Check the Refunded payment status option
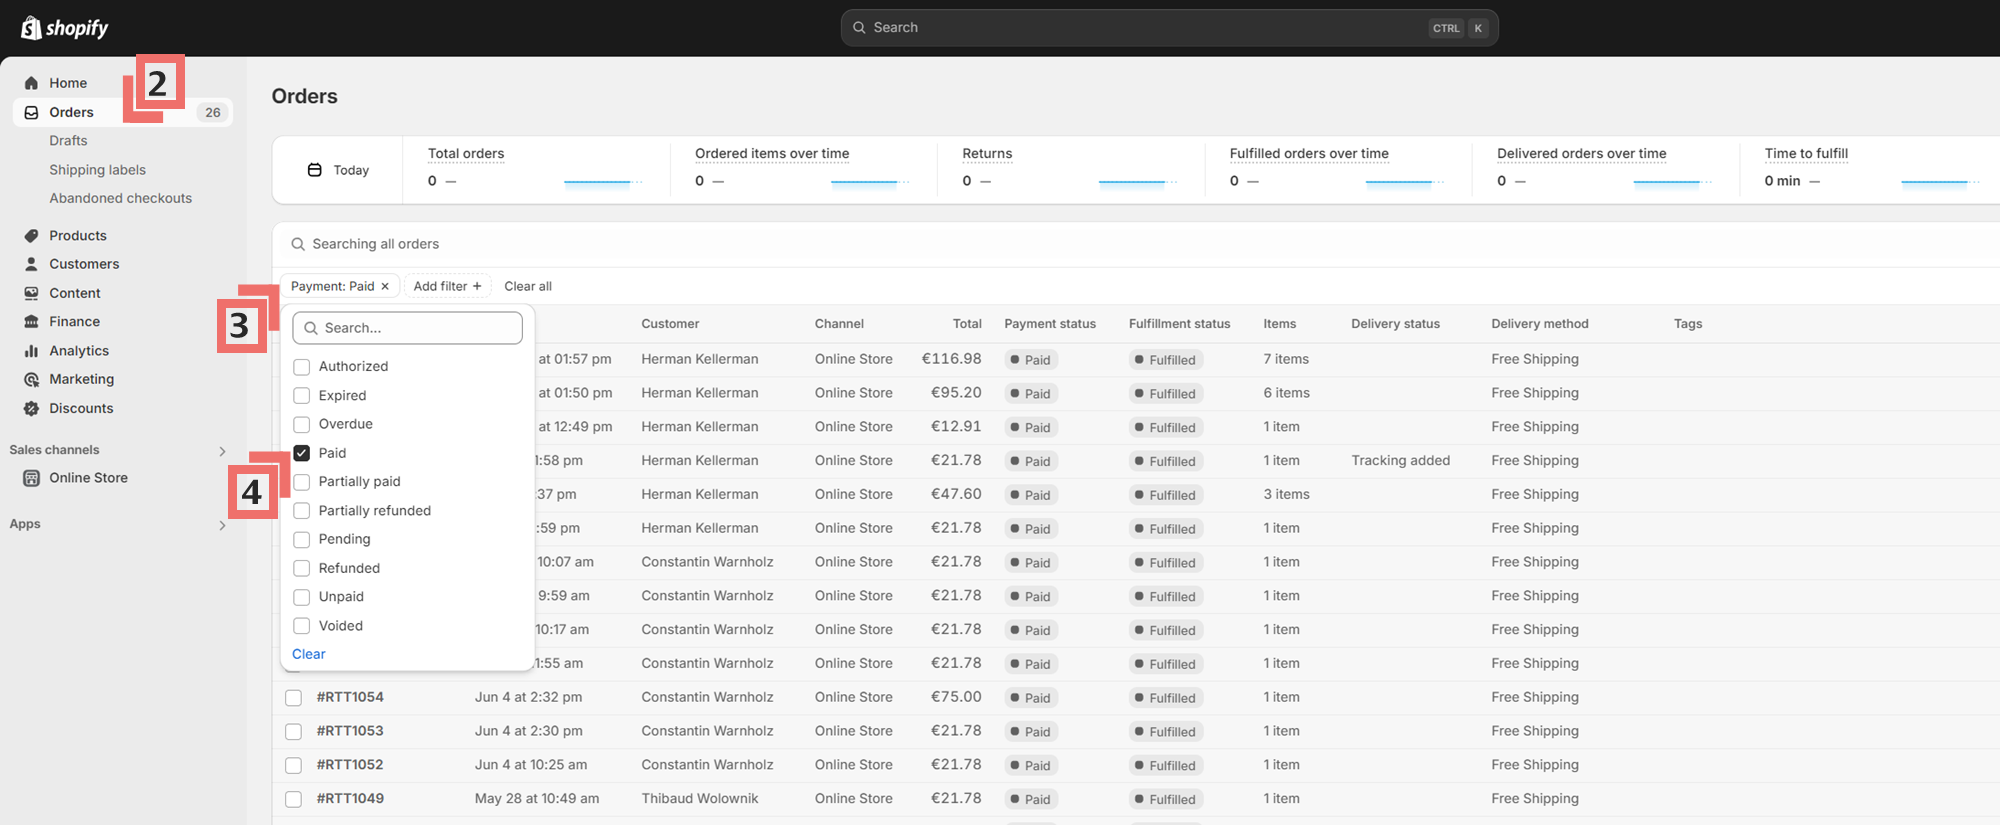Viewport: 2000px width, 825px height. [x=301, y=568]
